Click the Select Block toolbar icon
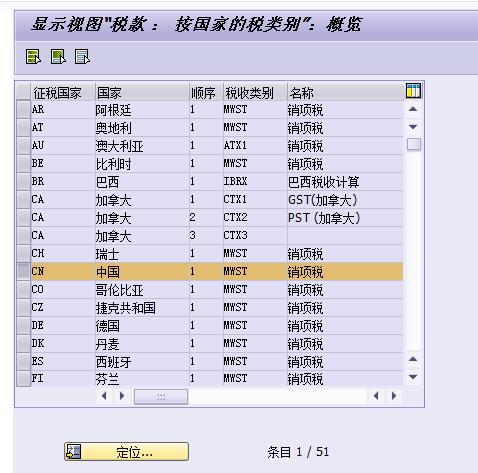 tap(58, 57)
